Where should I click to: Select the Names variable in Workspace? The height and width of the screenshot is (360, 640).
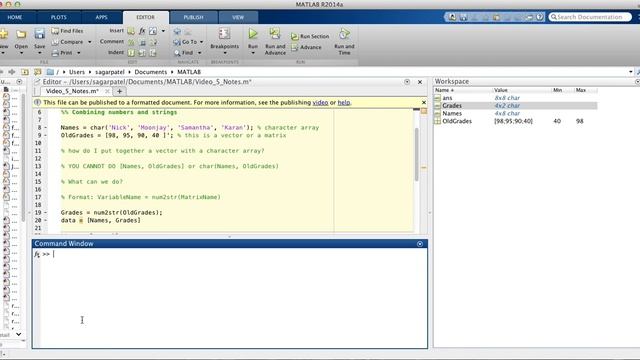click(x=452, y=113)
